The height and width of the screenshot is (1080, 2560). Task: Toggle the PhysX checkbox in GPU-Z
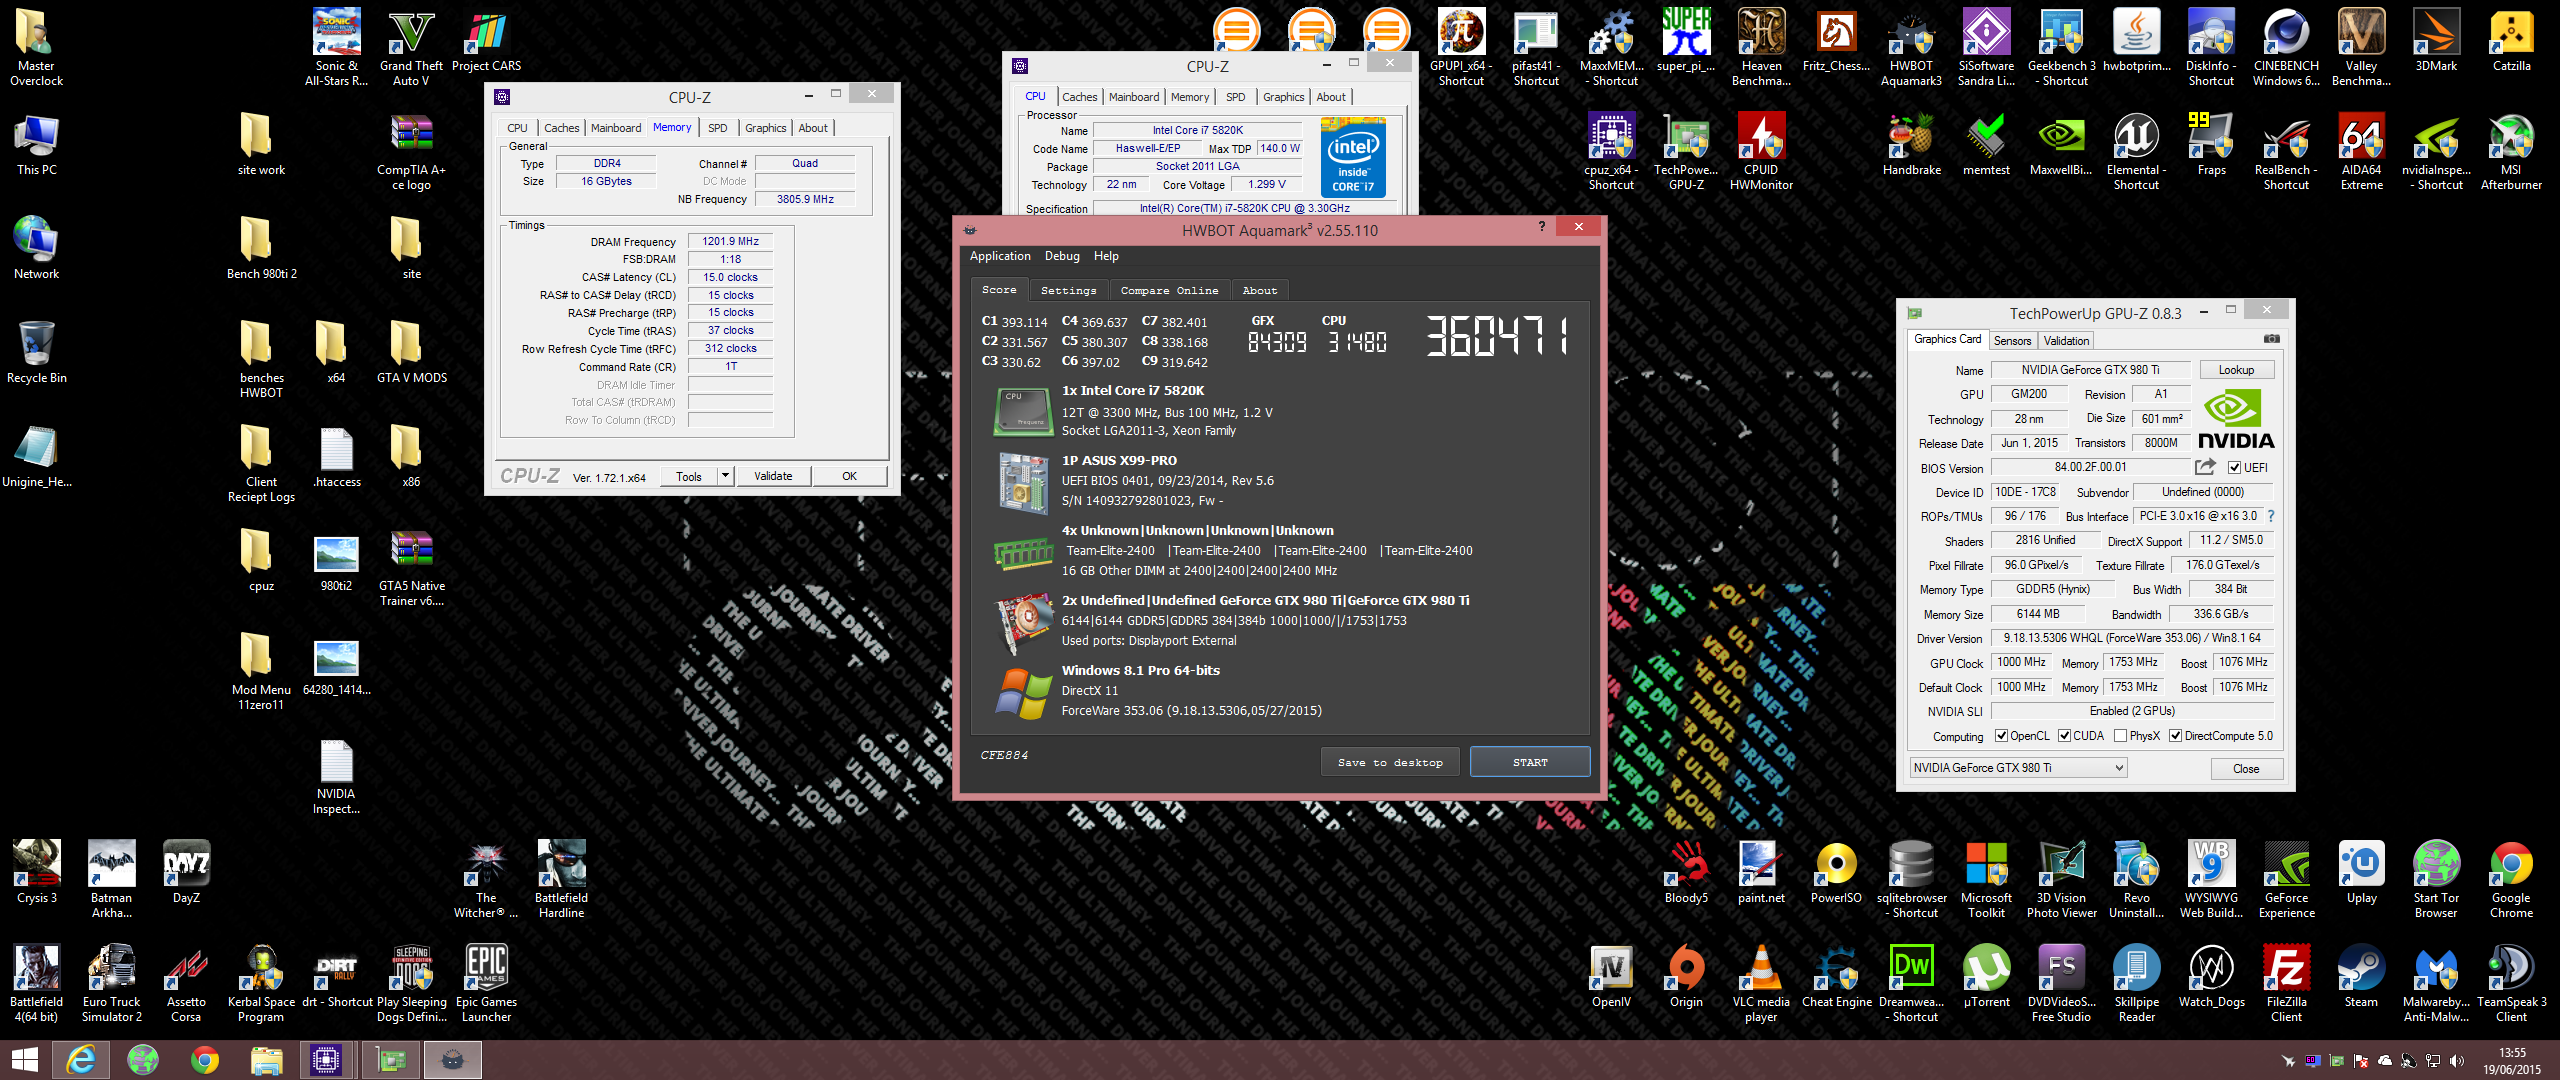coord(2120,736)
